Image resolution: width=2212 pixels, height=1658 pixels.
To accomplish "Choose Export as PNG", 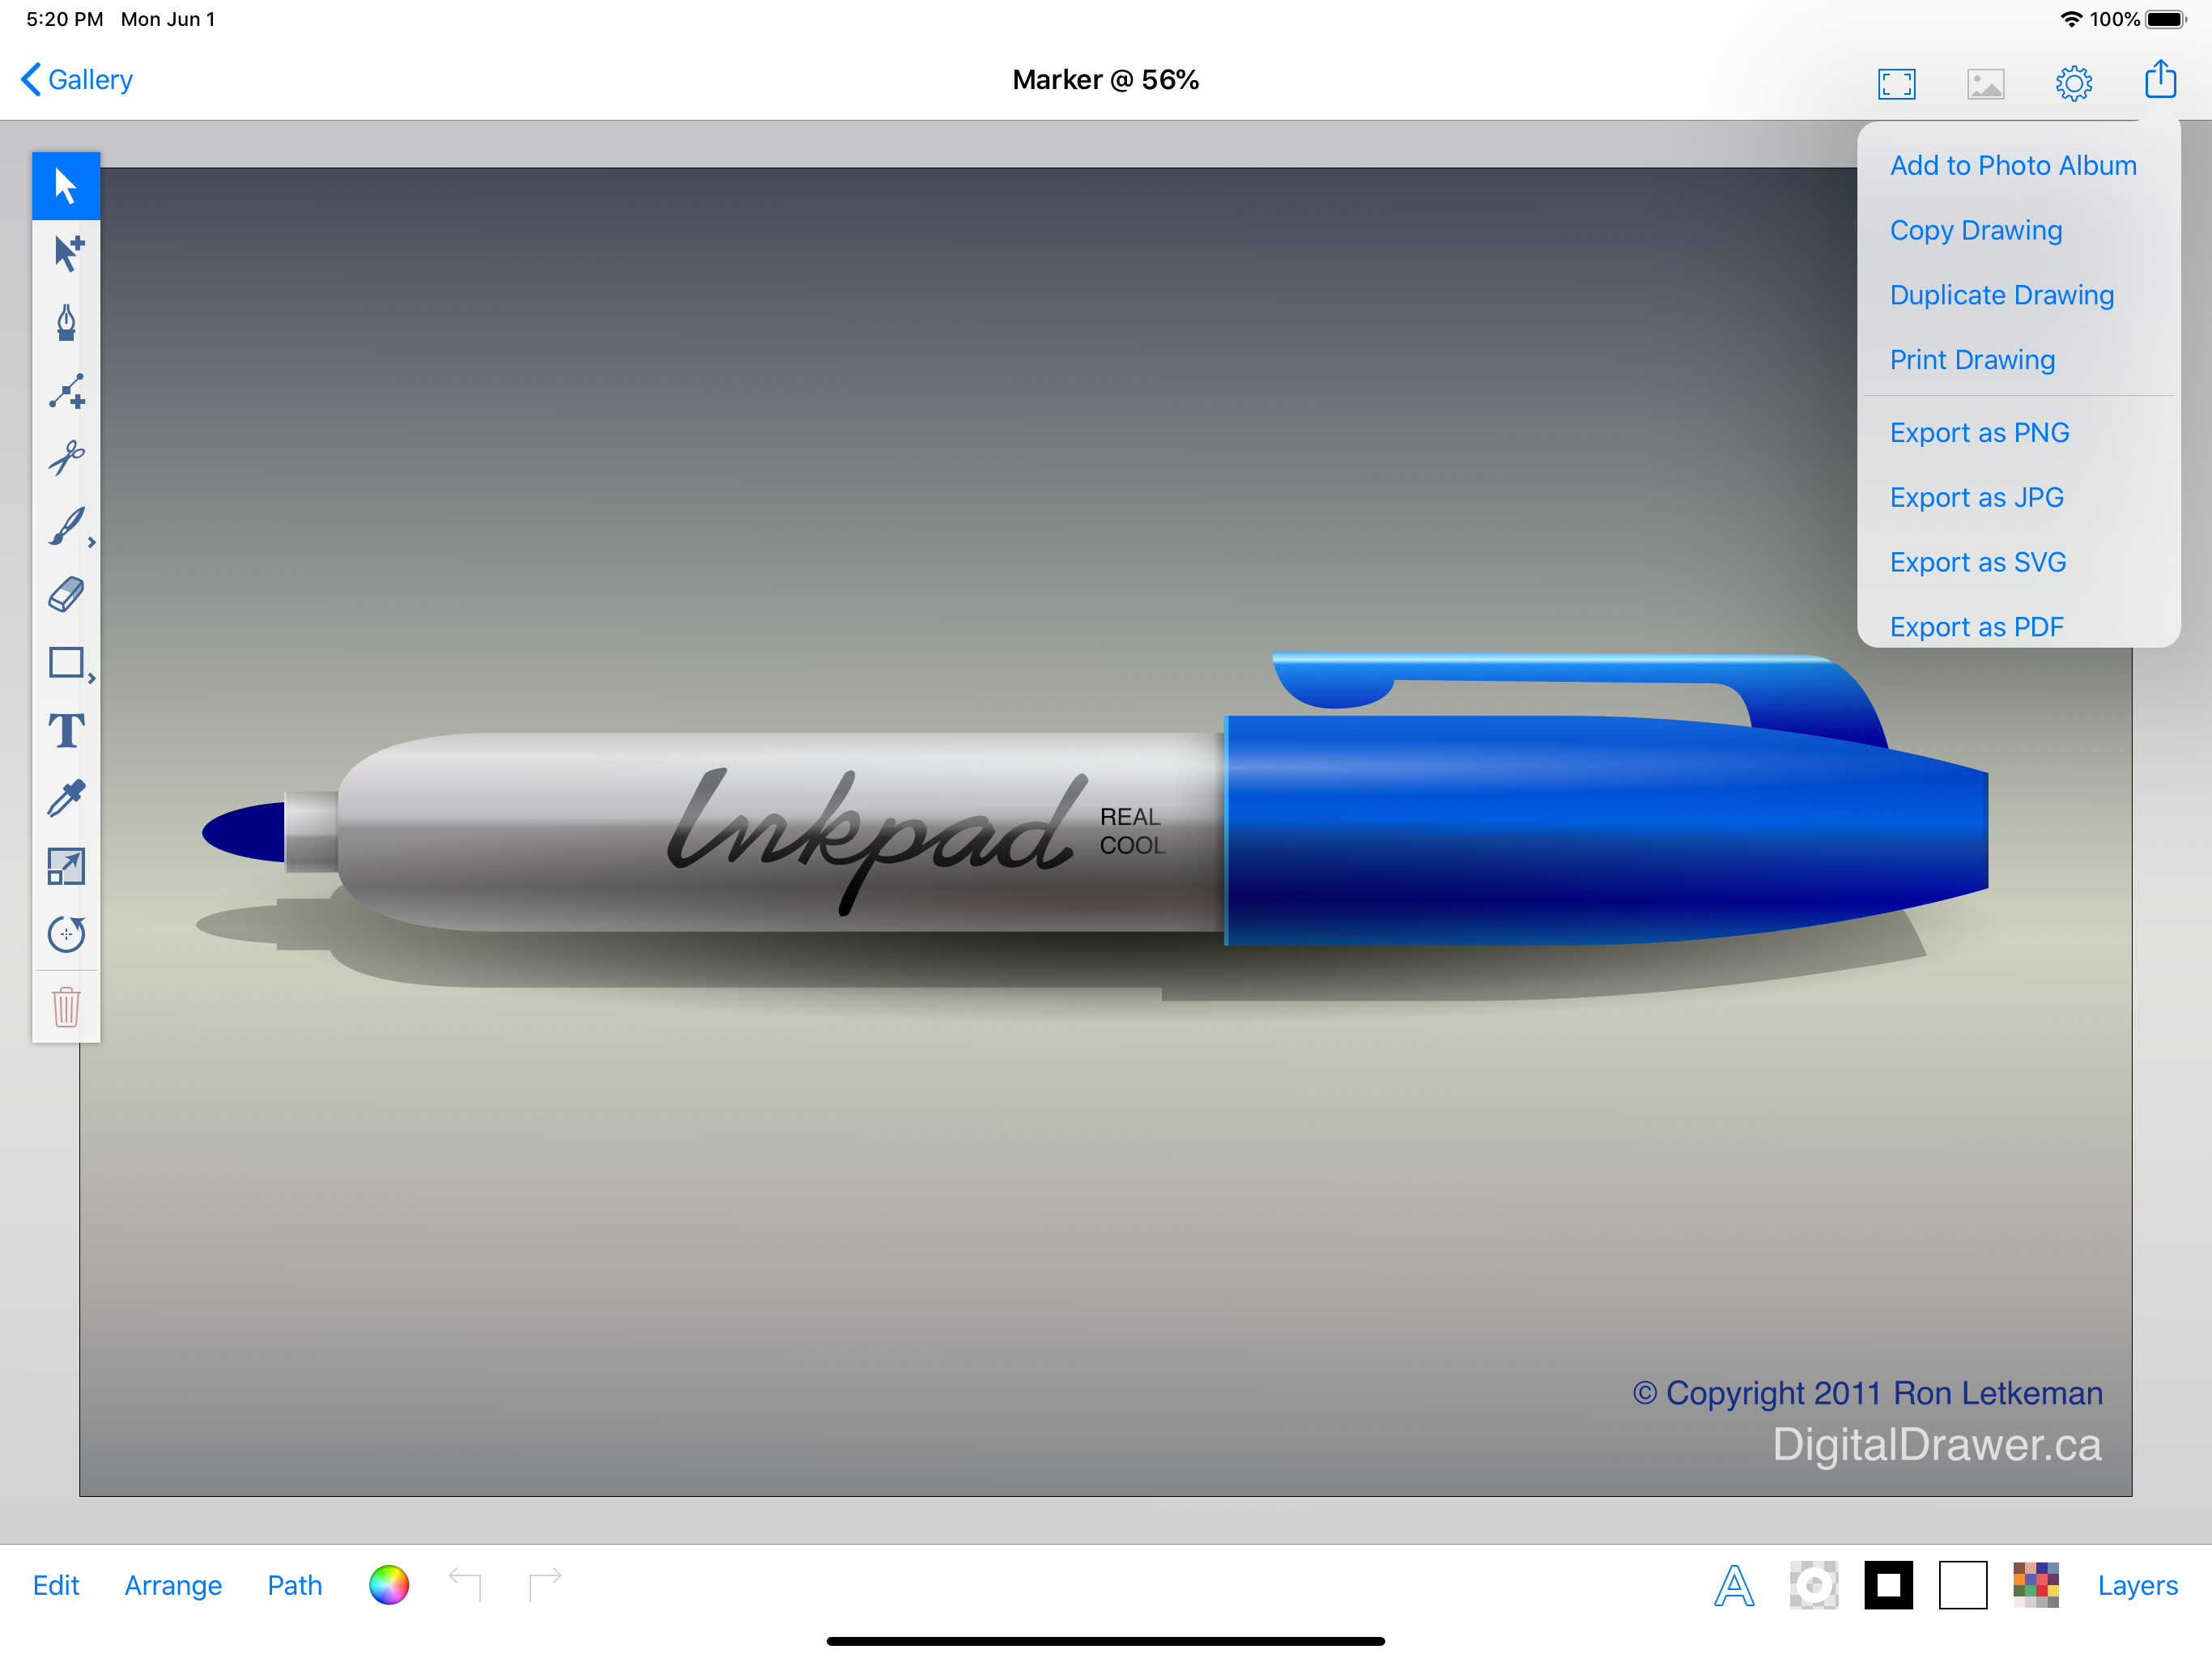I will pyautogui.click(x=1979, y=434).
